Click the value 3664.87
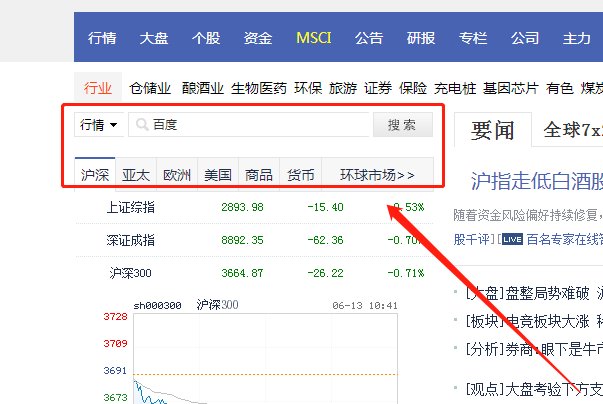Viewport: 603px width, 404px height. coord(242,273)
